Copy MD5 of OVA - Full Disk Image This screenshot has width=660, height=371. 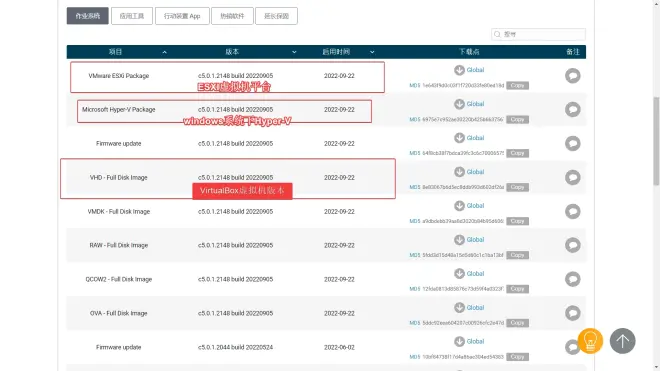pyautogui.click(x=517, y=323)
